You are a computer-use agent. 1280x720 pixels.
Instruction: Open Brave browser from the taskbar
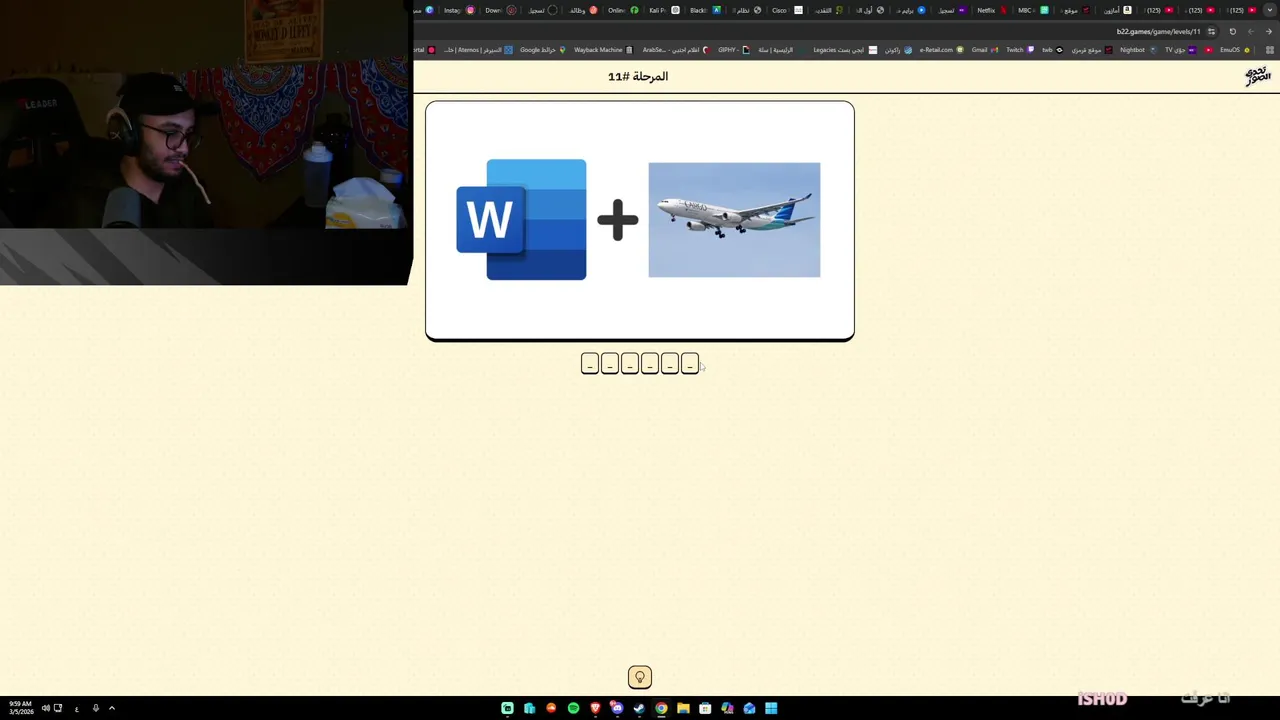pos(595,708)
